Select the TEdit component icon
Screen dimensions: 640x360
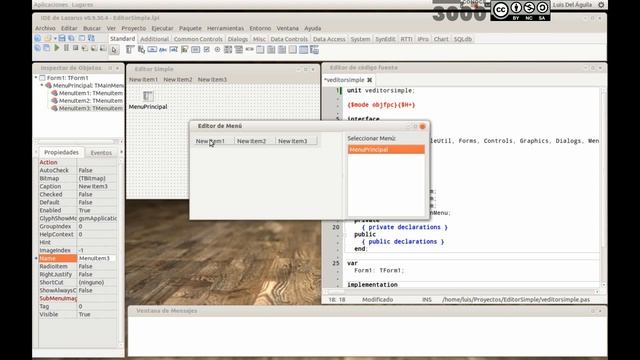coord(173,49)
